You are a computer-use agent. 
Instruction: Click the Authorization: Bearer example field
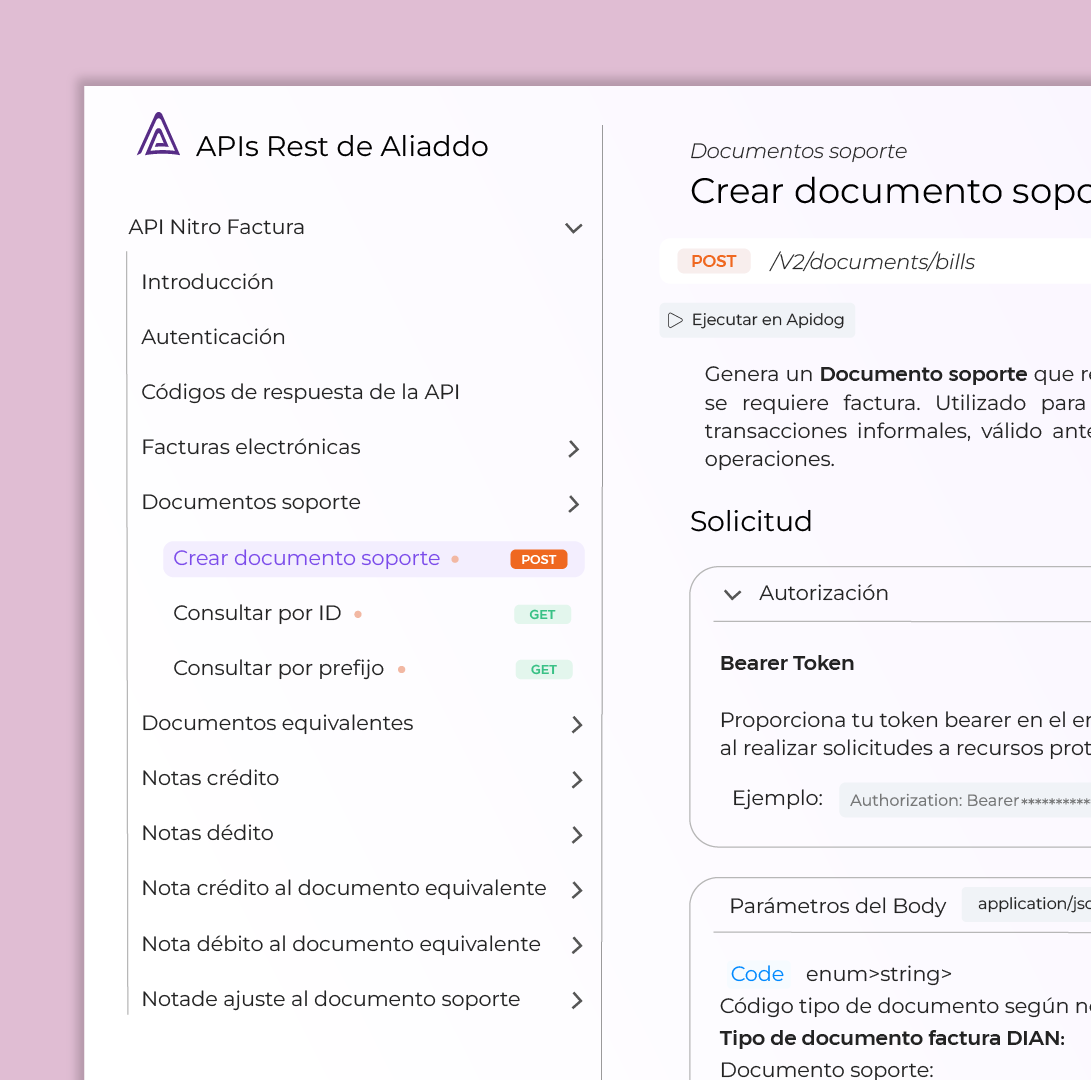point(966,800)
